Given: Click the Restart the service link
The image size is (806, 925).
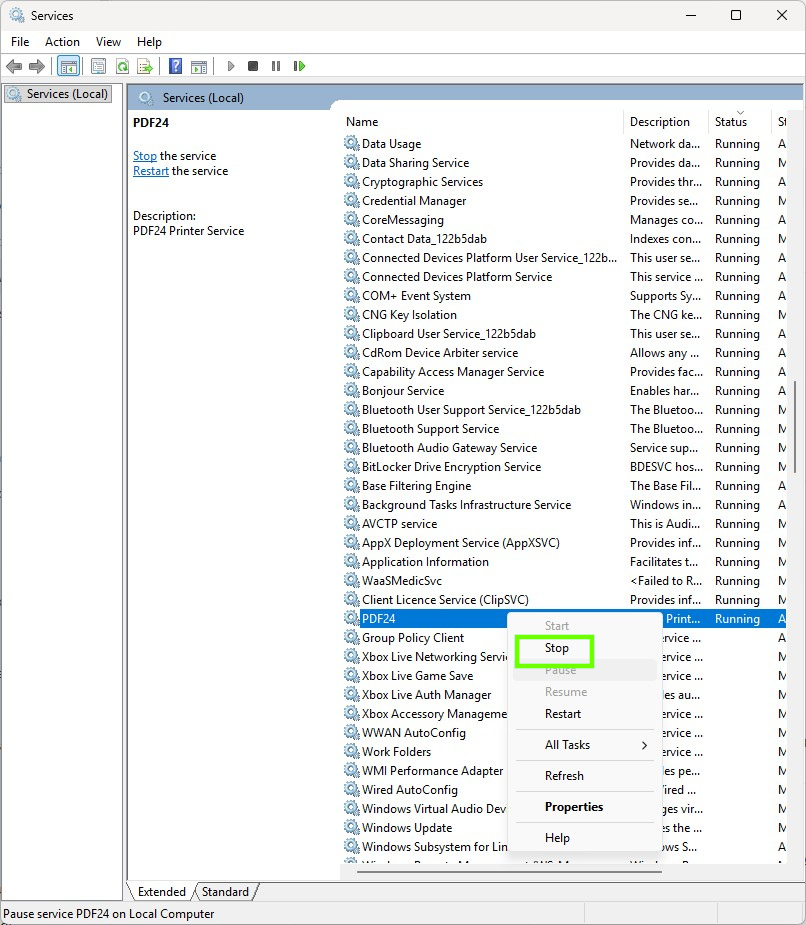Looking at the screenshot, I should 151,171.
